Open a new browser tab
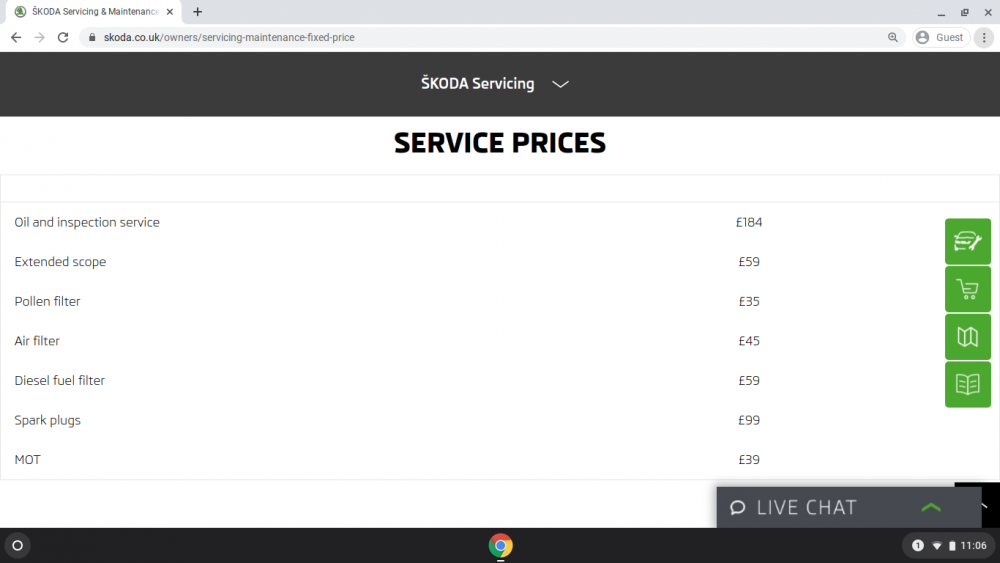This screenshot has width=1000, height=563. 198,11
